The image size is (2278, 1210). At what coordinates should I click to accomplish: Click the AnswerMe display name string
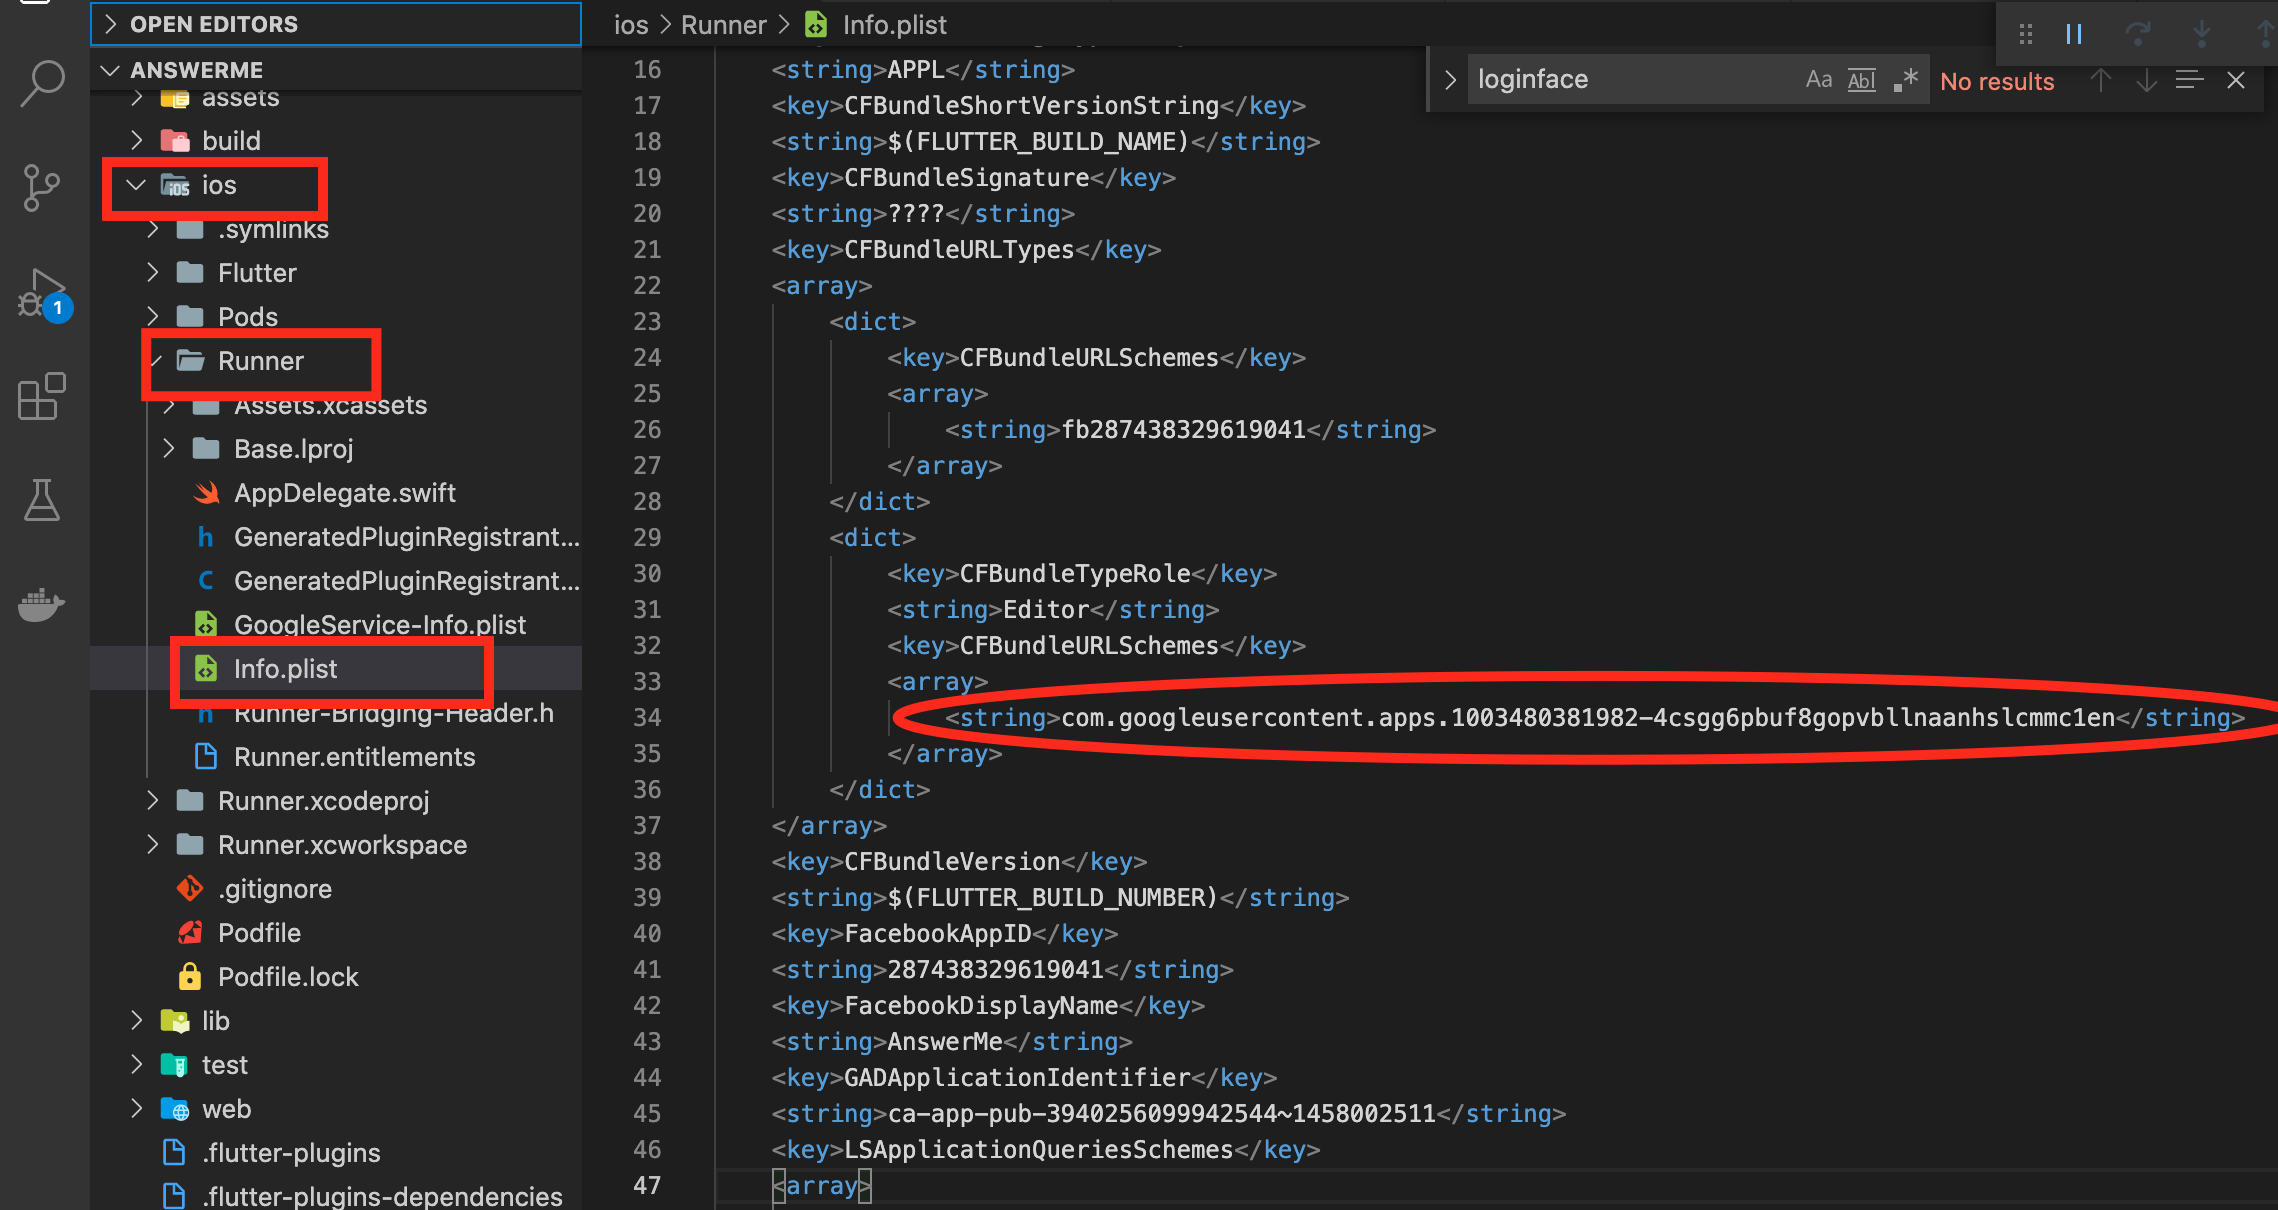tap(945, 1041)
